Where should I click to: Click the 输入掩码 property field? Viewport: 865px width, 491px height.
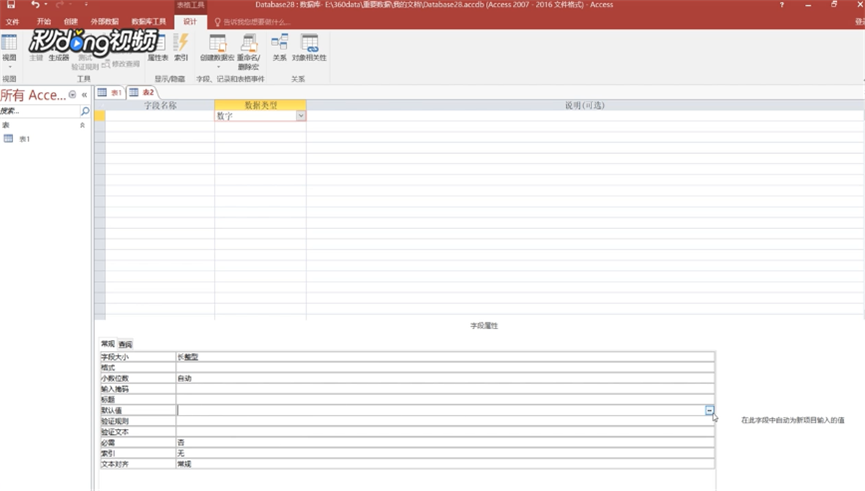(445, 389)
